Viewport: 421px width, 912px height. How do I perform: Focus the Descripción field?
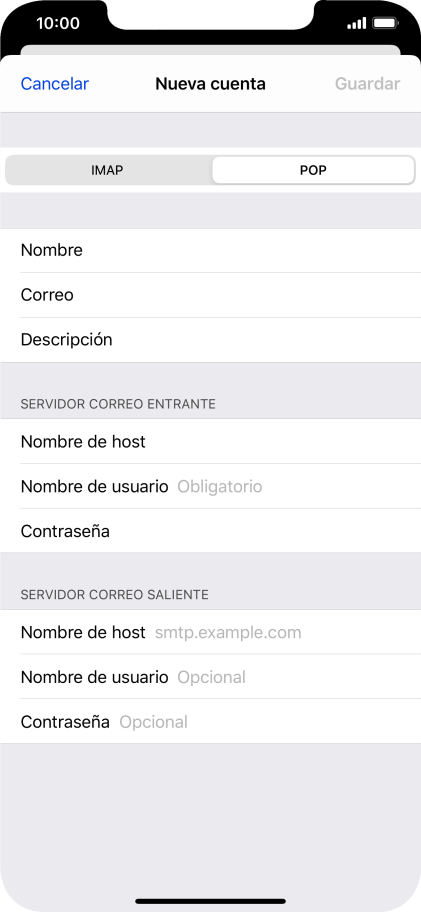point(210,340)
